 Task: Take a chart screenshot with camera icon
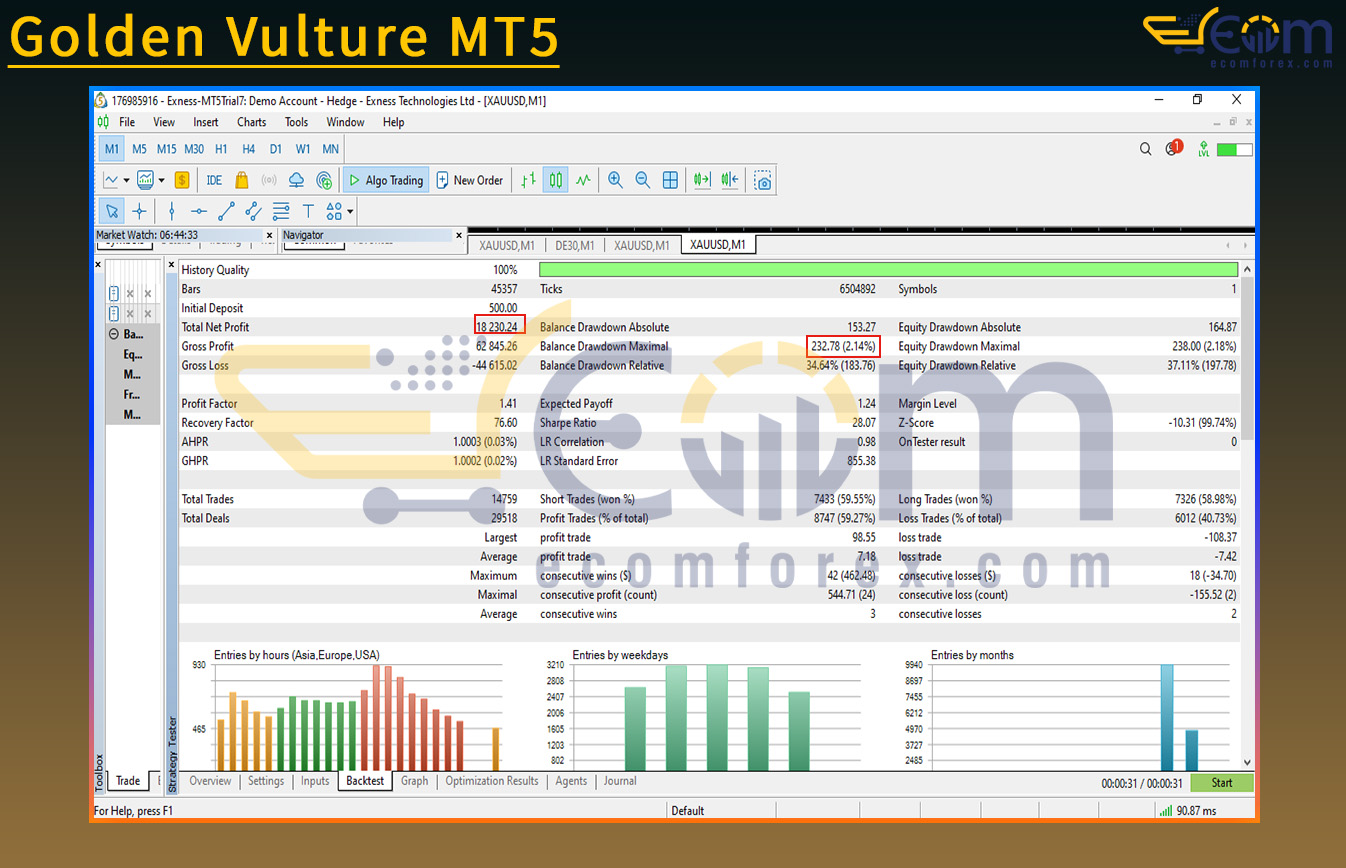tap(763, 180)
